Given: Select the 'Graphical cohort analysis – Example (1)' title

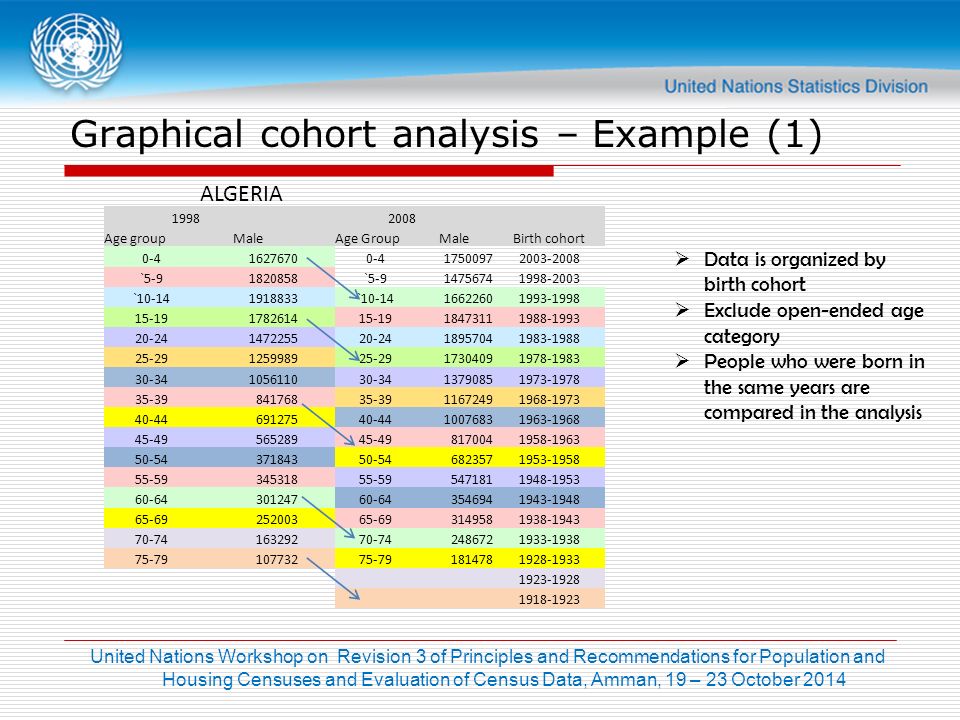Looking at the screenshot, I should [x=446, y=134].
